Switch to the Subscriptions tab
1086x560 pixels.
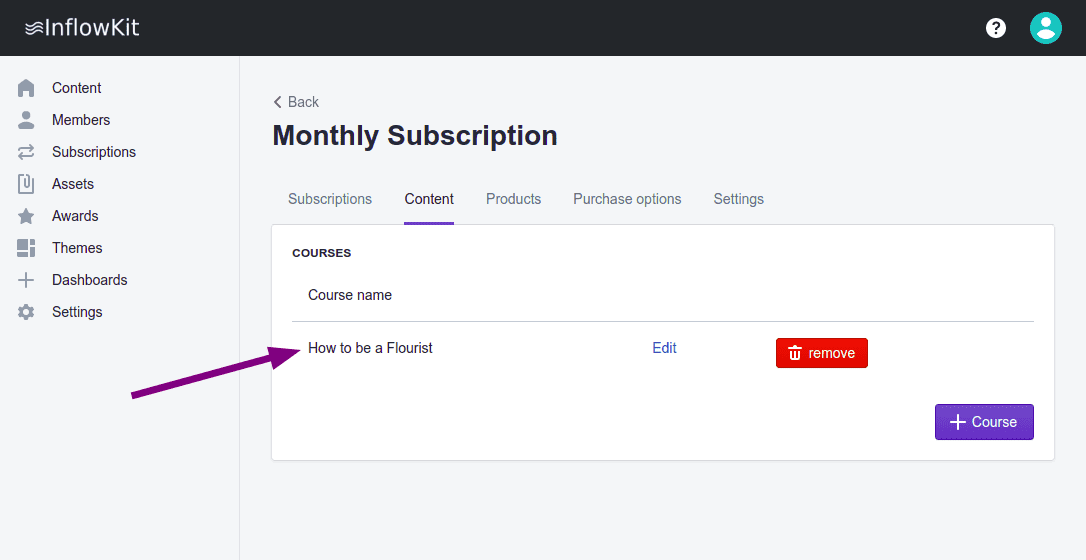click(330, 199)
